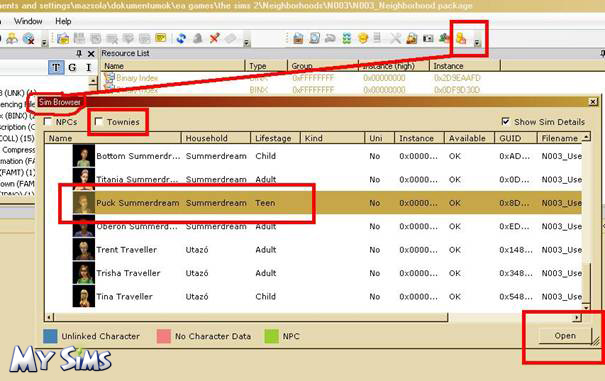Viewport: 605px width, 381px height.
Task: Click the yellow smiley face toolbar icon
Action: (x=363, y=38)
